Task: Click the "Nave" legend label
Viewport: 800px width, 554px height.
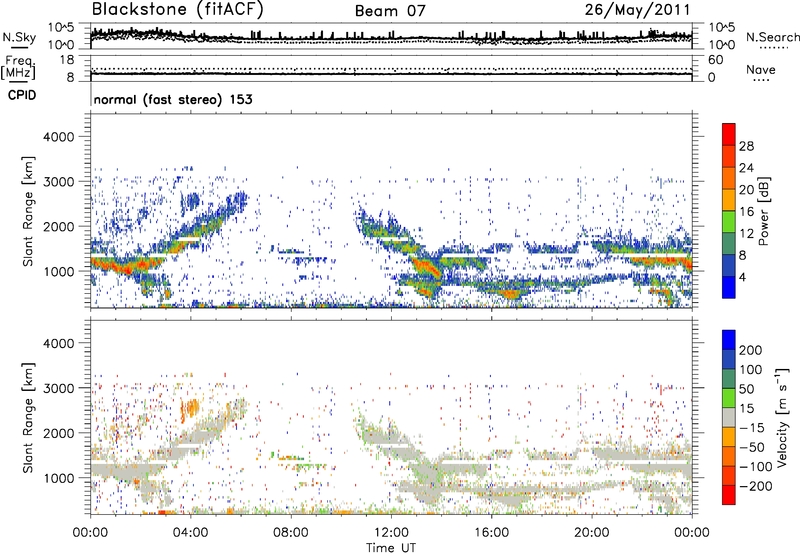Action: pos(760,69)
